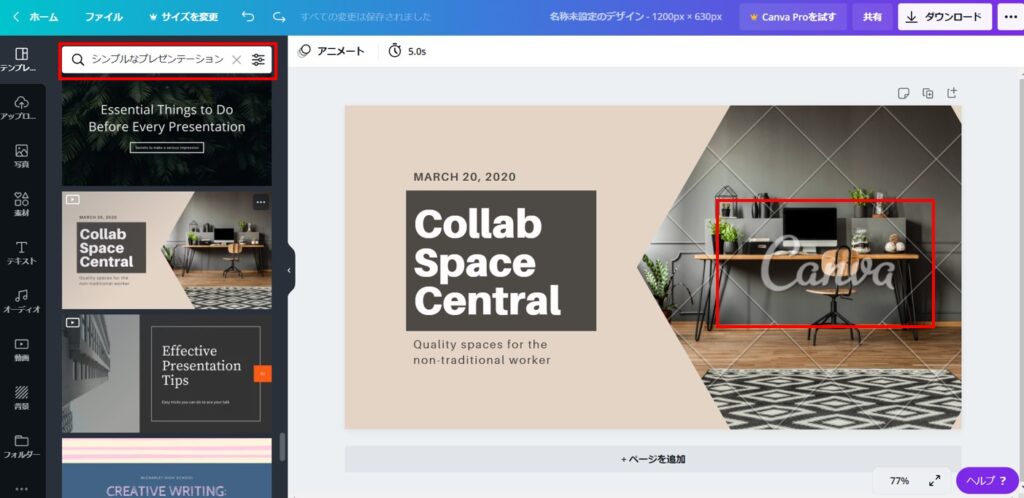This screenshot has width=1024, height=498.
Task: Open the フォルダー folders panel
Action: coord(22,446)
